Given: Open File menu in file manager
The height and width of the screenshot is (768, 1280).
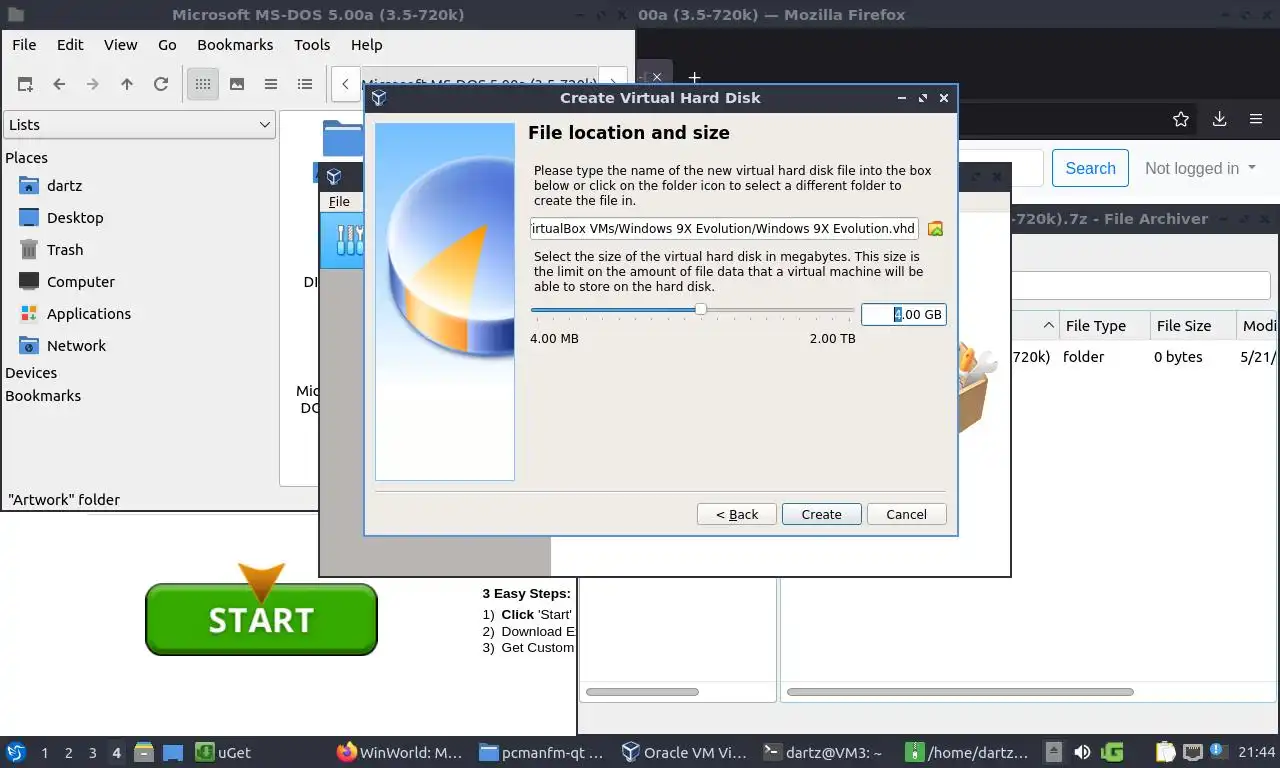Looking at the screenshot, I should [x=24, y=45].
